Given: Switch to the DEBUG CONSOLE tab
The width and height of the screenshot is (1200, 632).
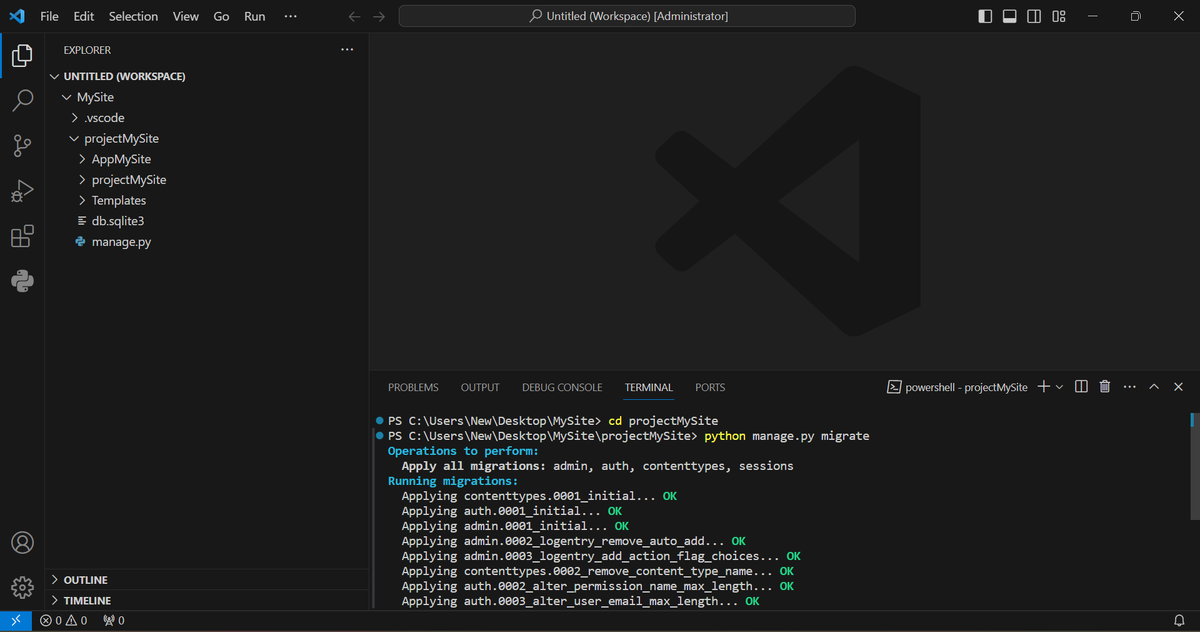Looking at the screenshot, I should point(562,387).
